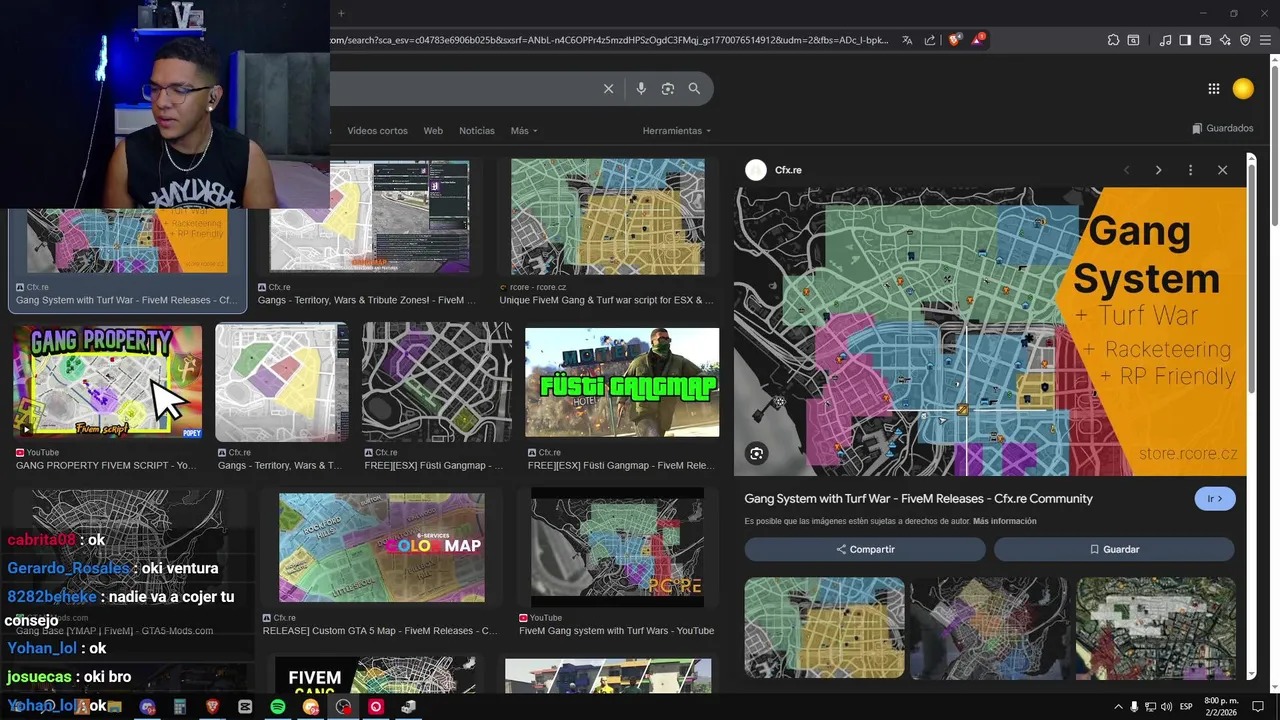This screenshot has width=1280, height=720.
Task: Open OBS Studio from the taskbar
Action: point(344,707)
